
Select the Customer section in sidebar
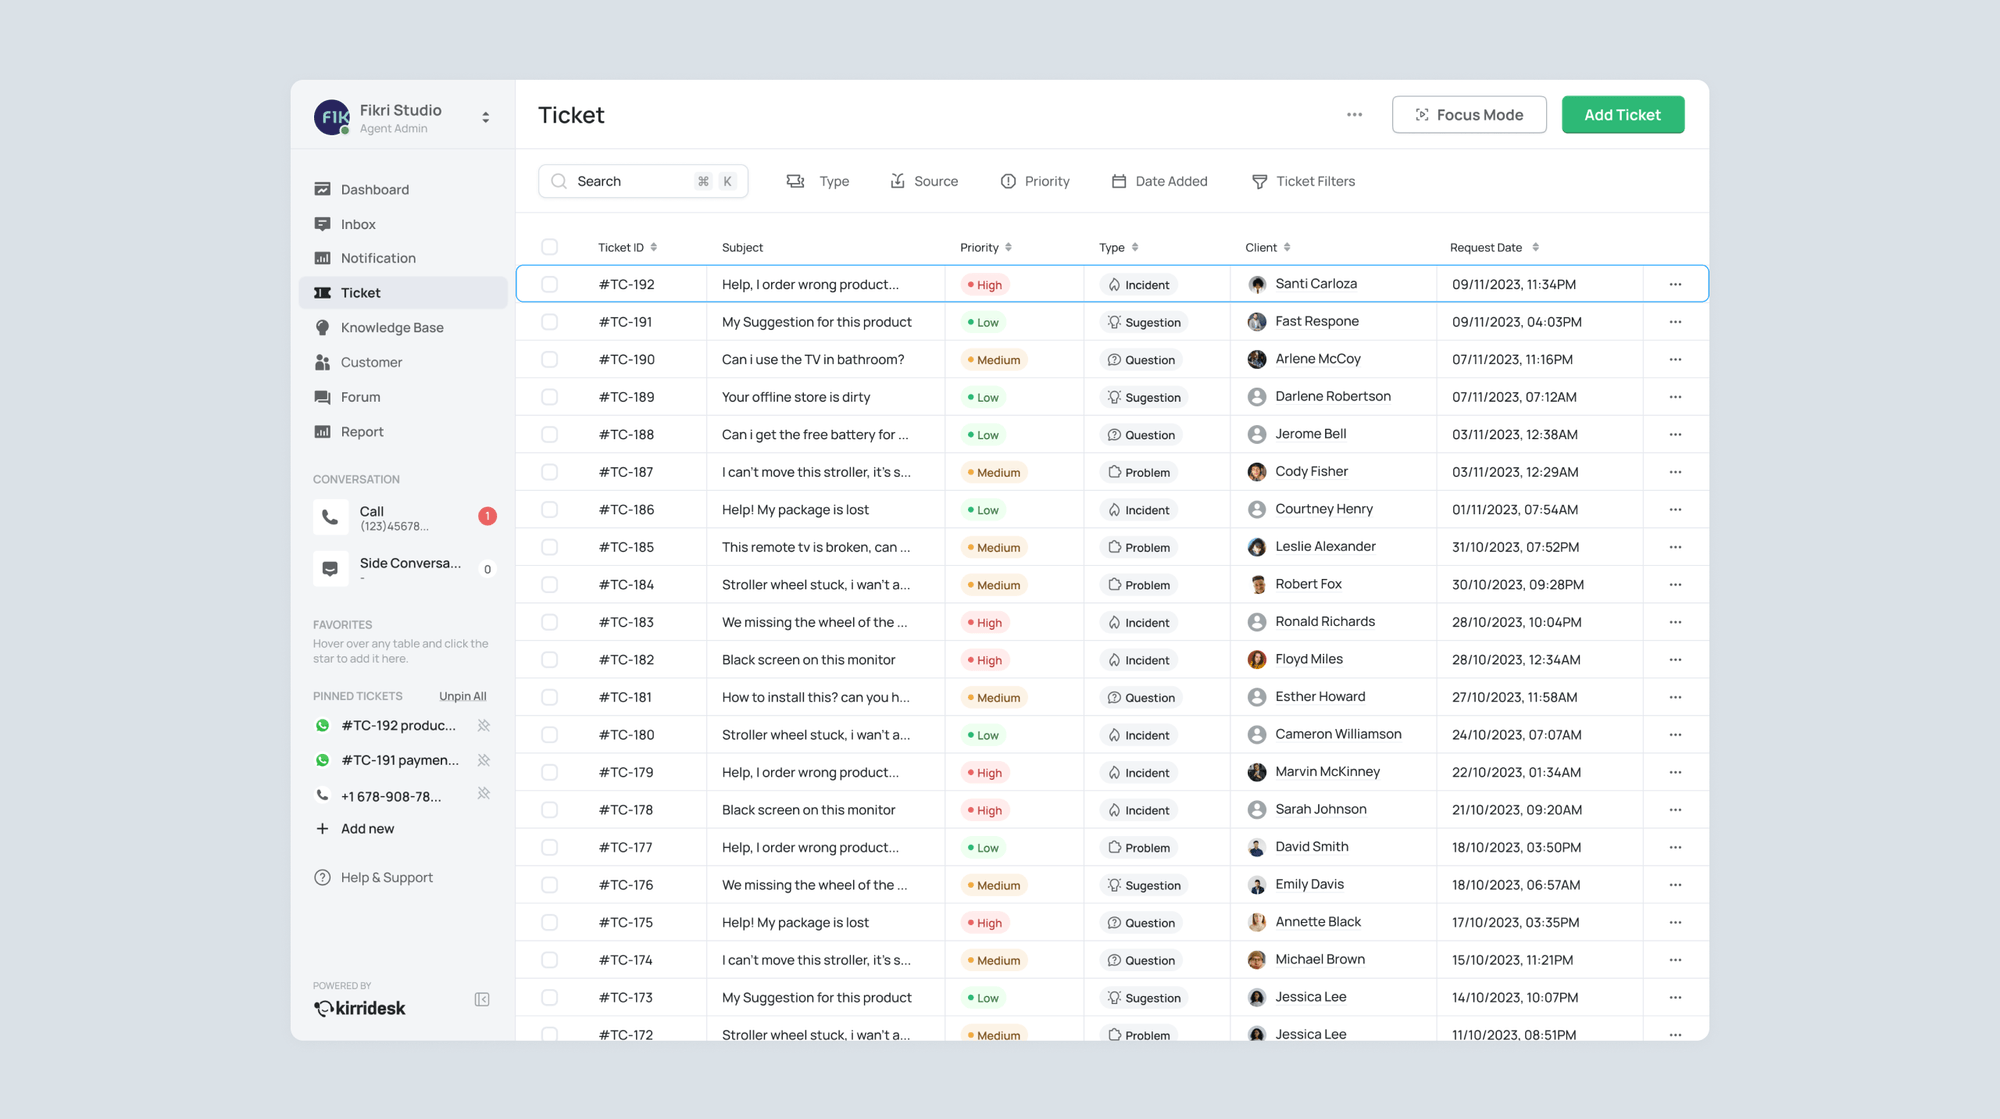(x=371, y=362)
